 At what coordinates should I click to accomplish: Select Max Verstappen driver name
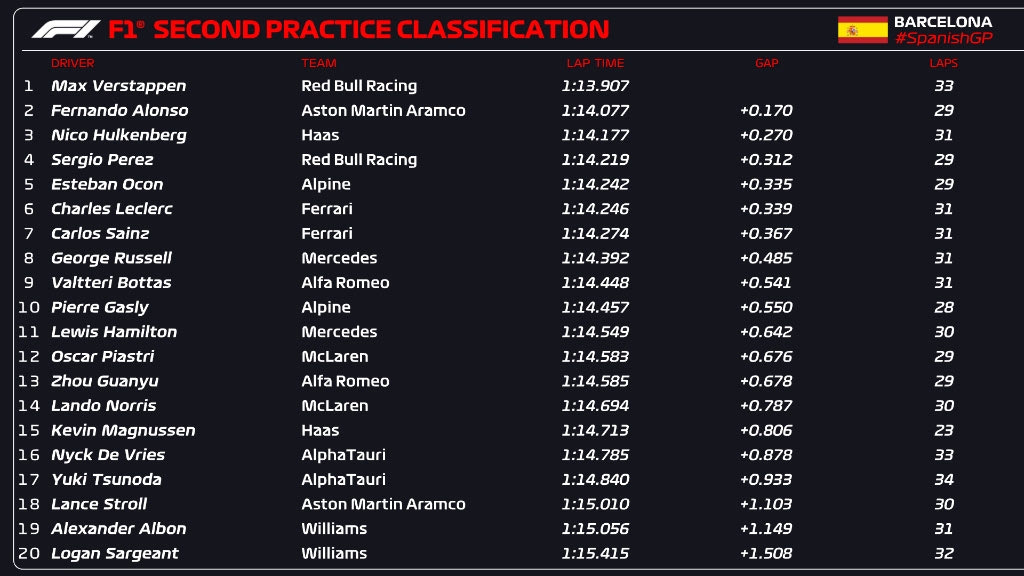[118, 86]
